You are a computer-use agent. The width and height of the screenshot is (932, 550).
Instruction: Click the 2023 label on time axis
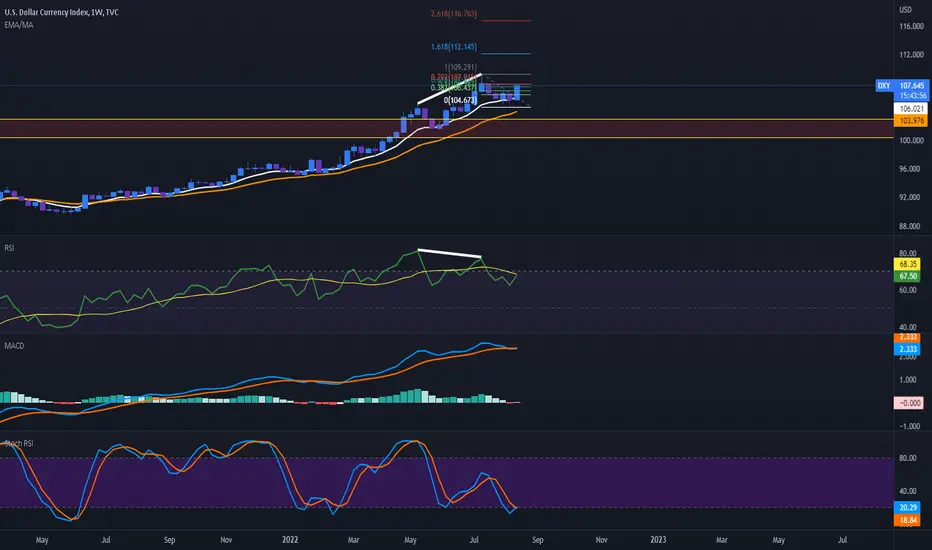click(x=658, y=540)
